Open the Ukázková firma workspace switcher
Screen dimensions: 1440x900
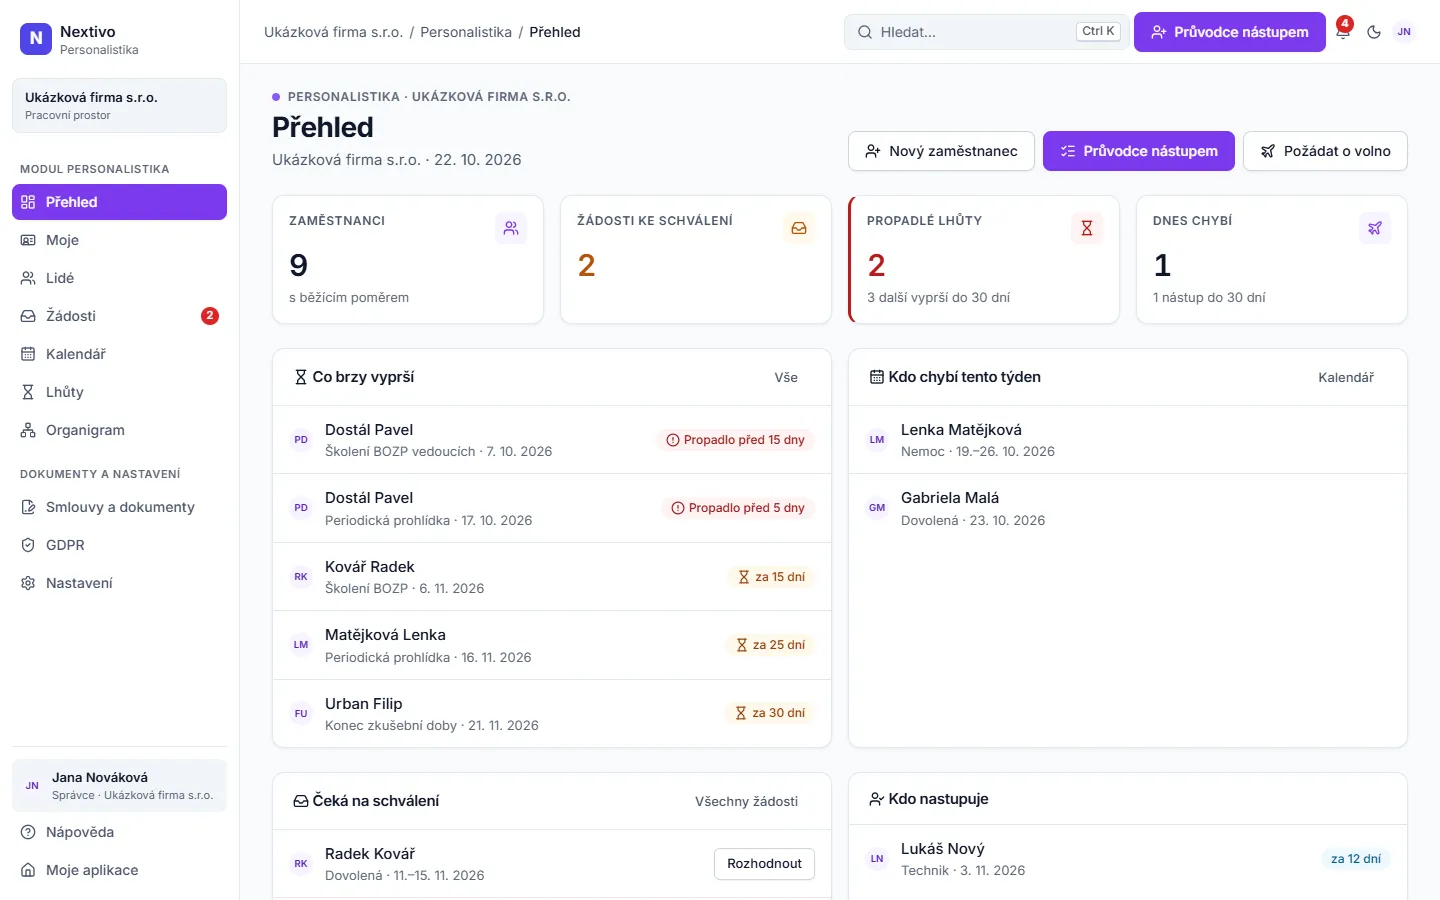[x=119, y=105]
